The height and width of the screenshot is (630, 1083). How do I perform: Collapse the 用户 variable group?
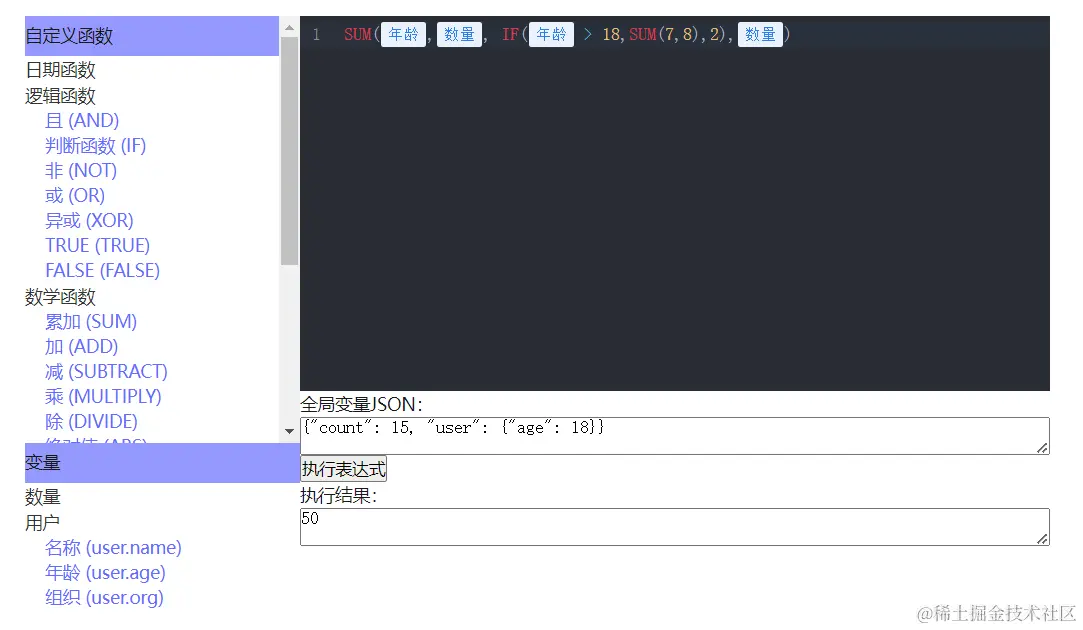pyautogui.click(x=42, y=523)
